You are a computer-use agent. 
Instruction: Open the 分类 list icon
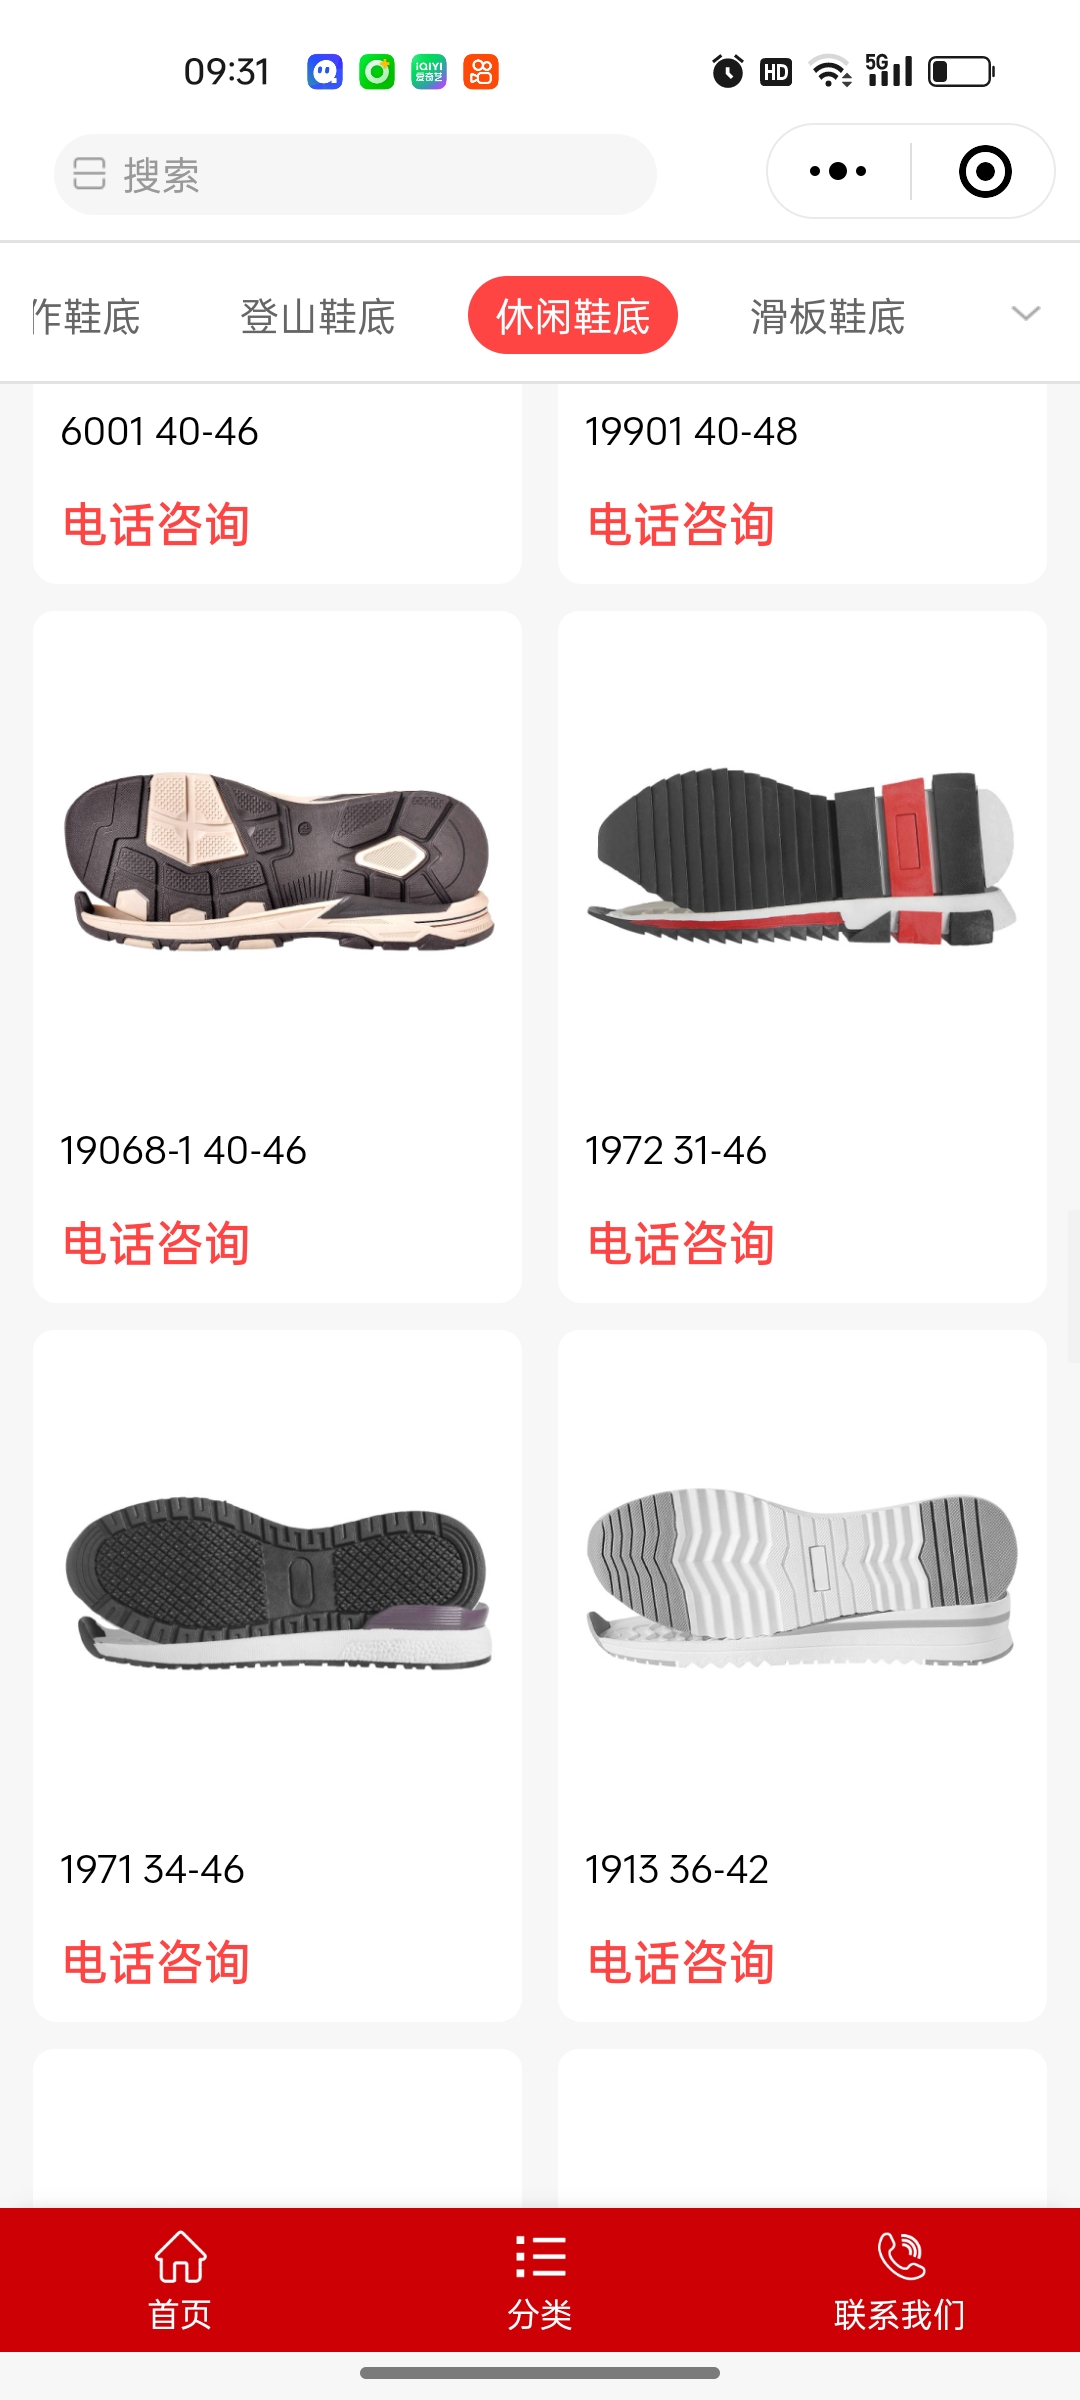pos(540,2257)
